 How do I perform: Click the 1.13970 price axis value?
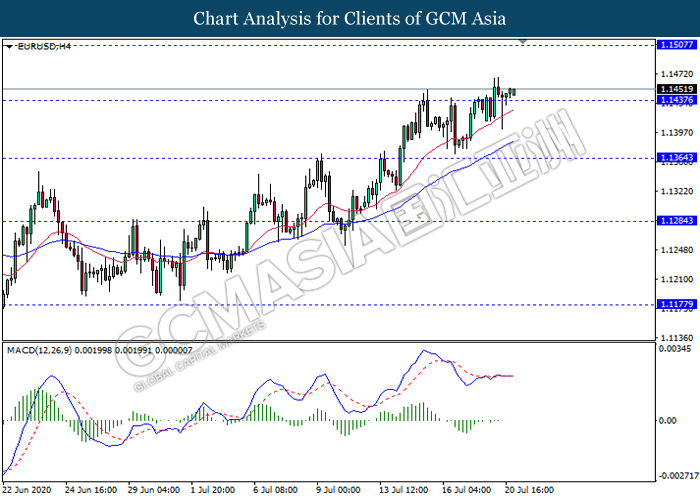pyautogui.click(x=677, y=133)
